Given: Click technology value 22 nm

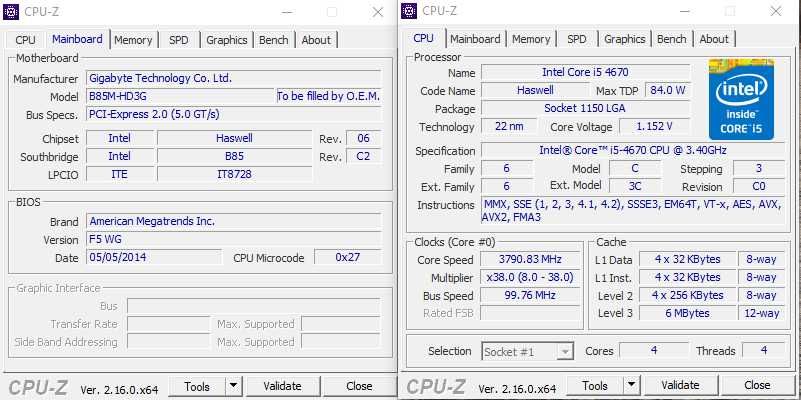Looking at the screenshot, I should click(509, 126).
